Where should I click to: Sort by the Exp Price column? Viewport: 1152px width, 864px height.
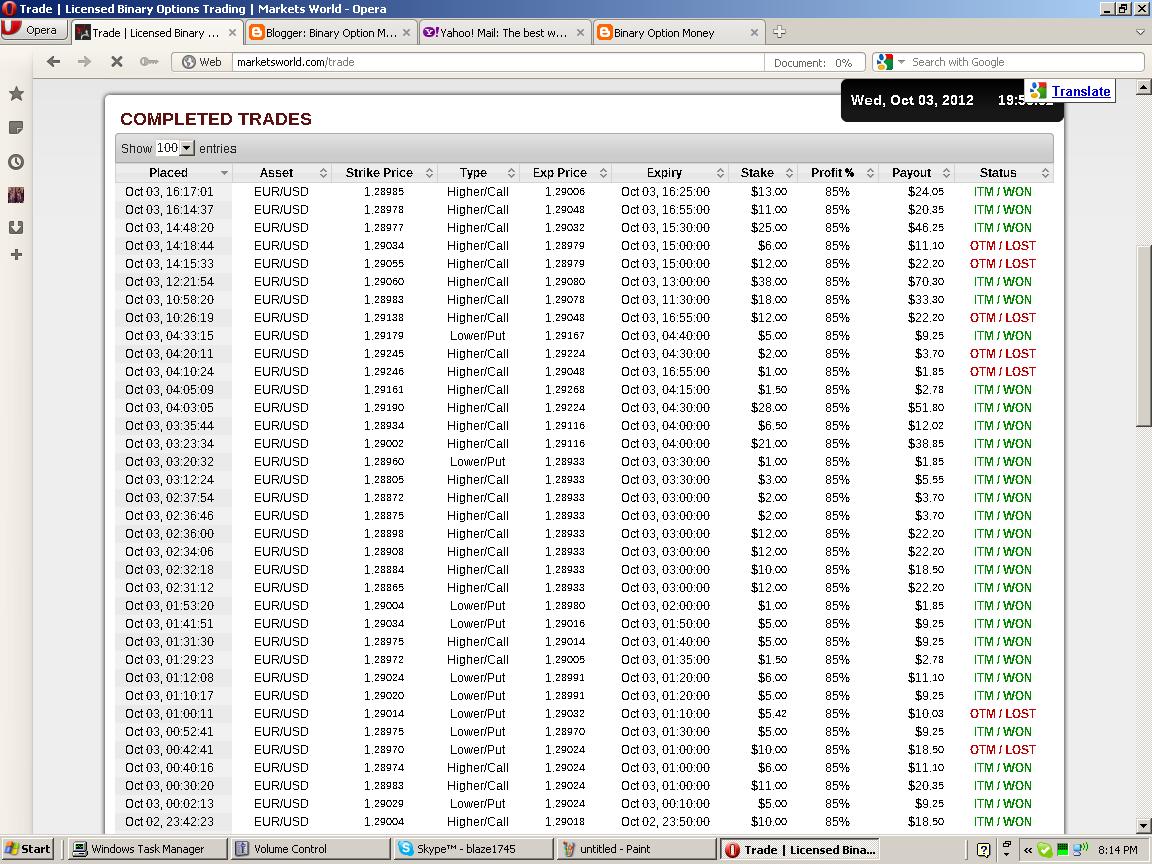pos(564,173)
